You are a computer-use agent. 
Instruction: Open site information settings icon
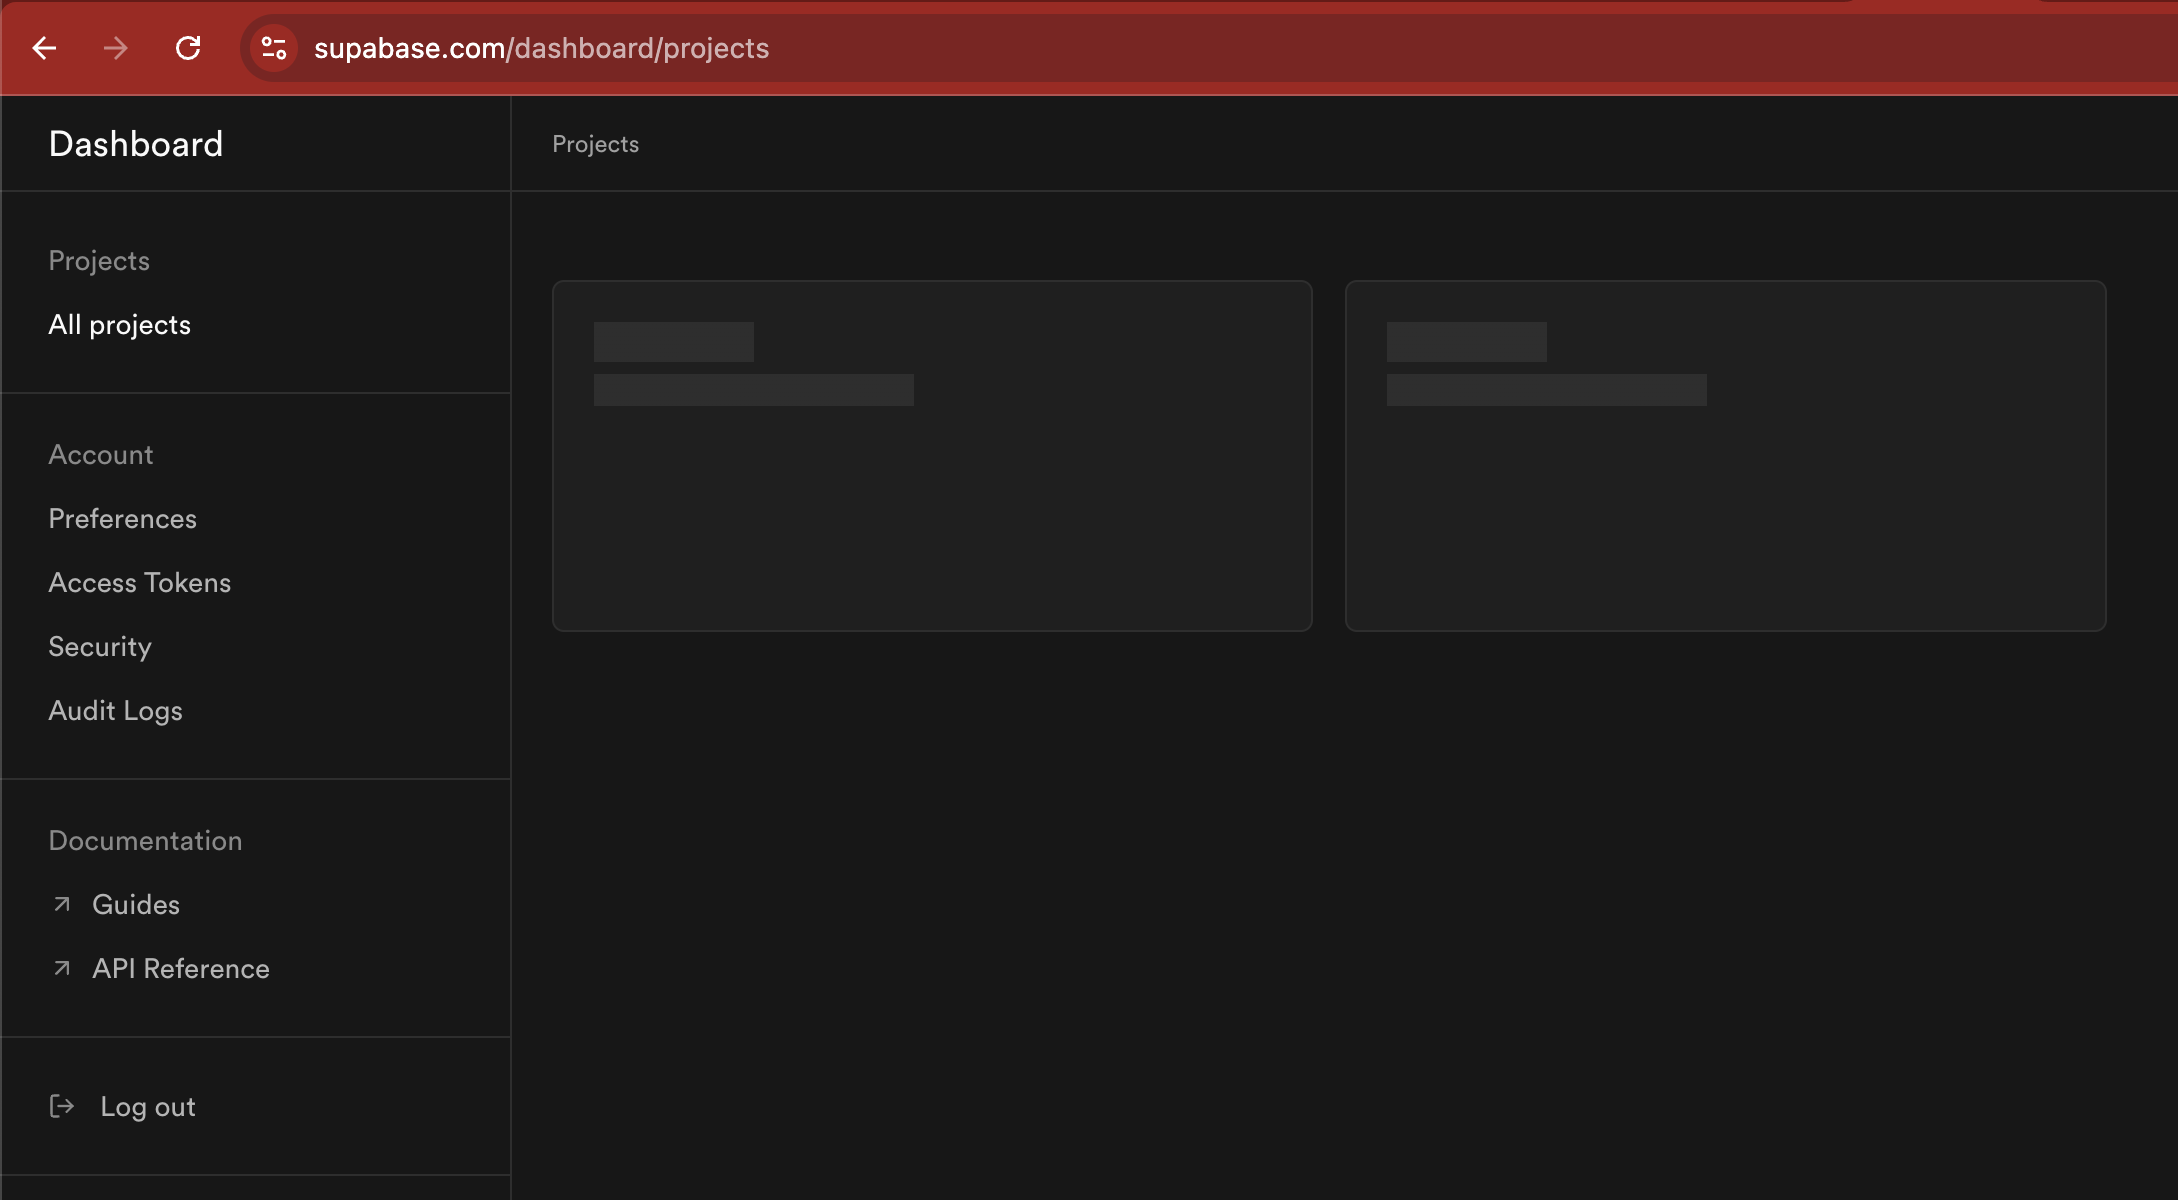[x=274, y=48]
